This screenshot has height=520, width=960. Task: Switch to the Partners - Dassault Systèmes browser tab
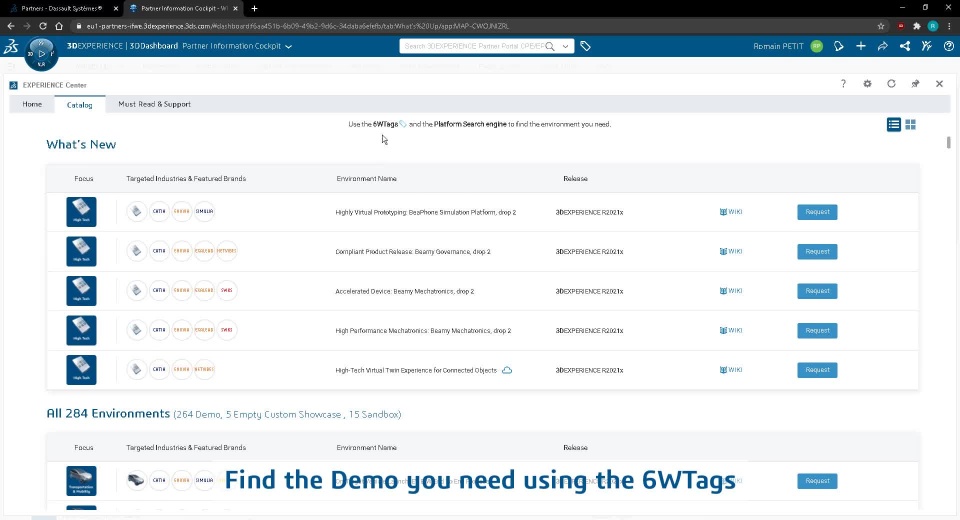point(61,9)
